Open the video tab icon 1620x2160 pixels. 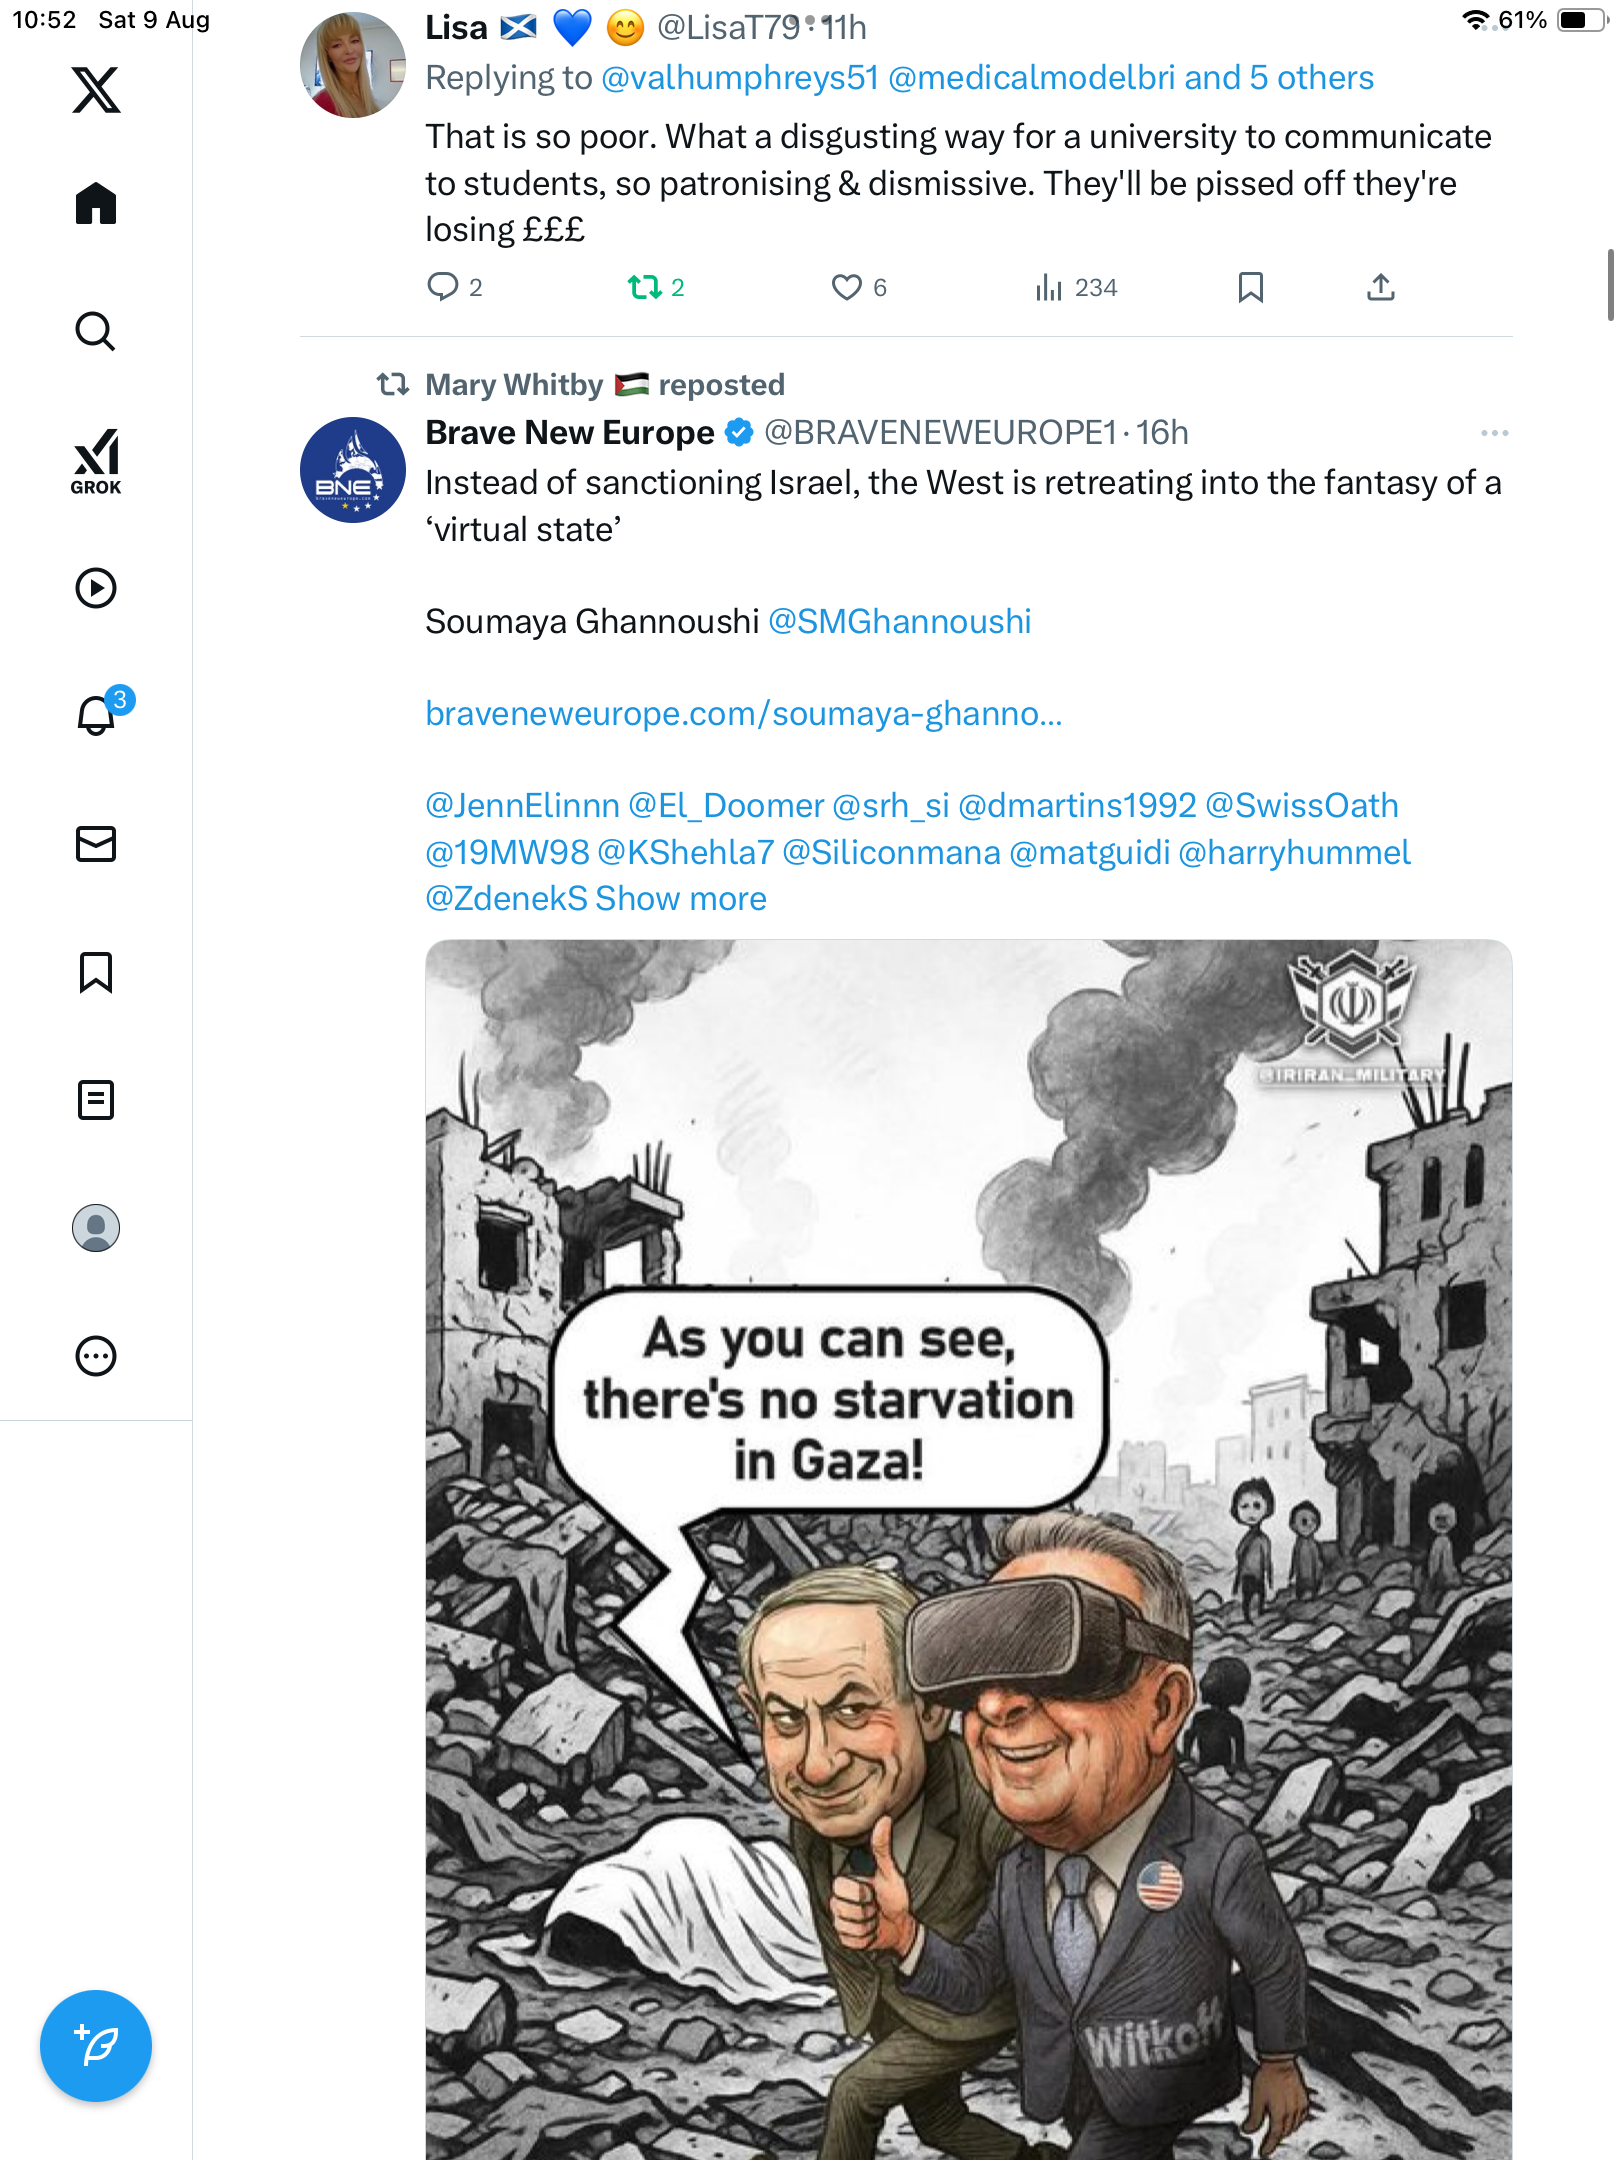(x=96, y=588)
